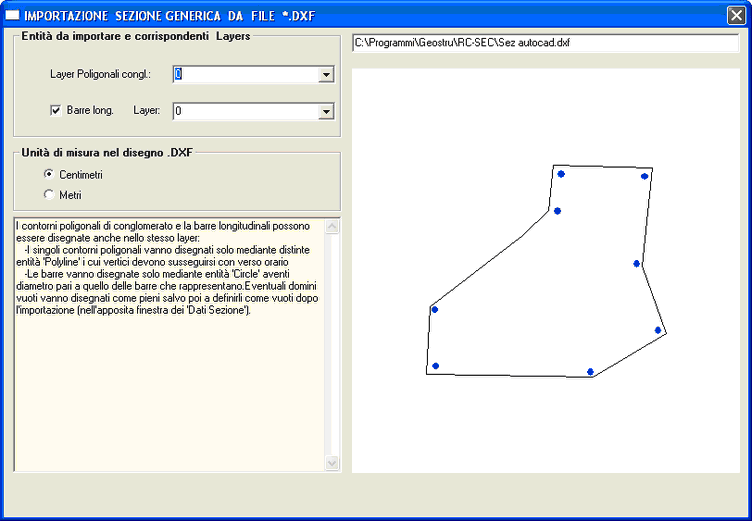Click the 'Unità di misura nel disegno .DXF' heading
The width and height of the screenshot is (752, 521).
pyautogui.click(x=107, y=153)
